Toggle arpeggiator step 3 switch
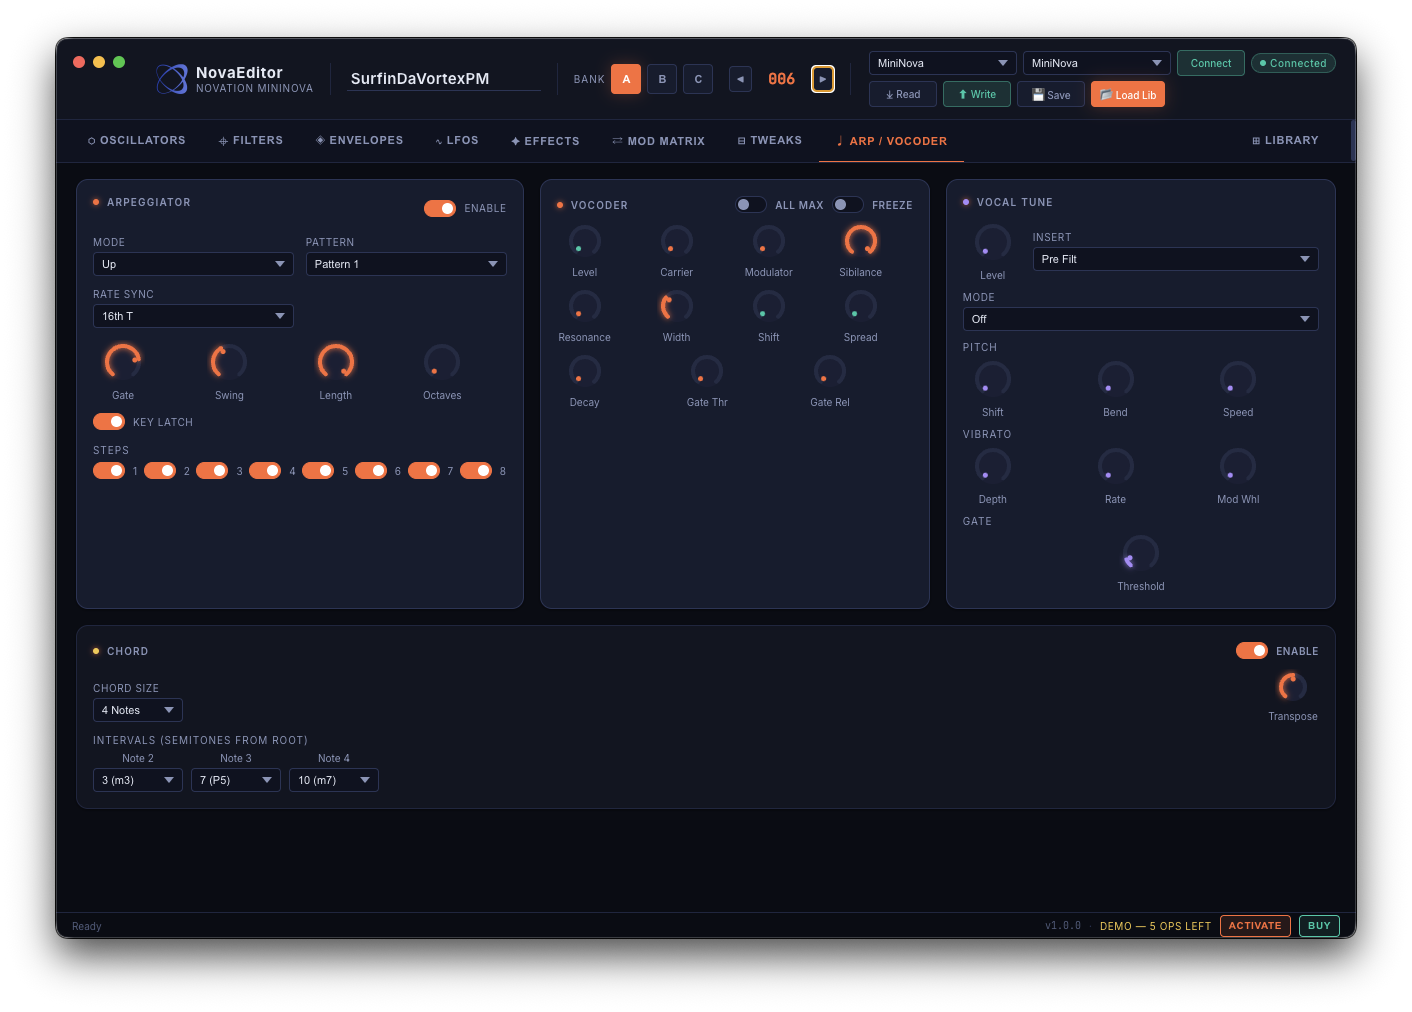Viewport: 1412px width, 1012px height. click(x=212, y=471)
